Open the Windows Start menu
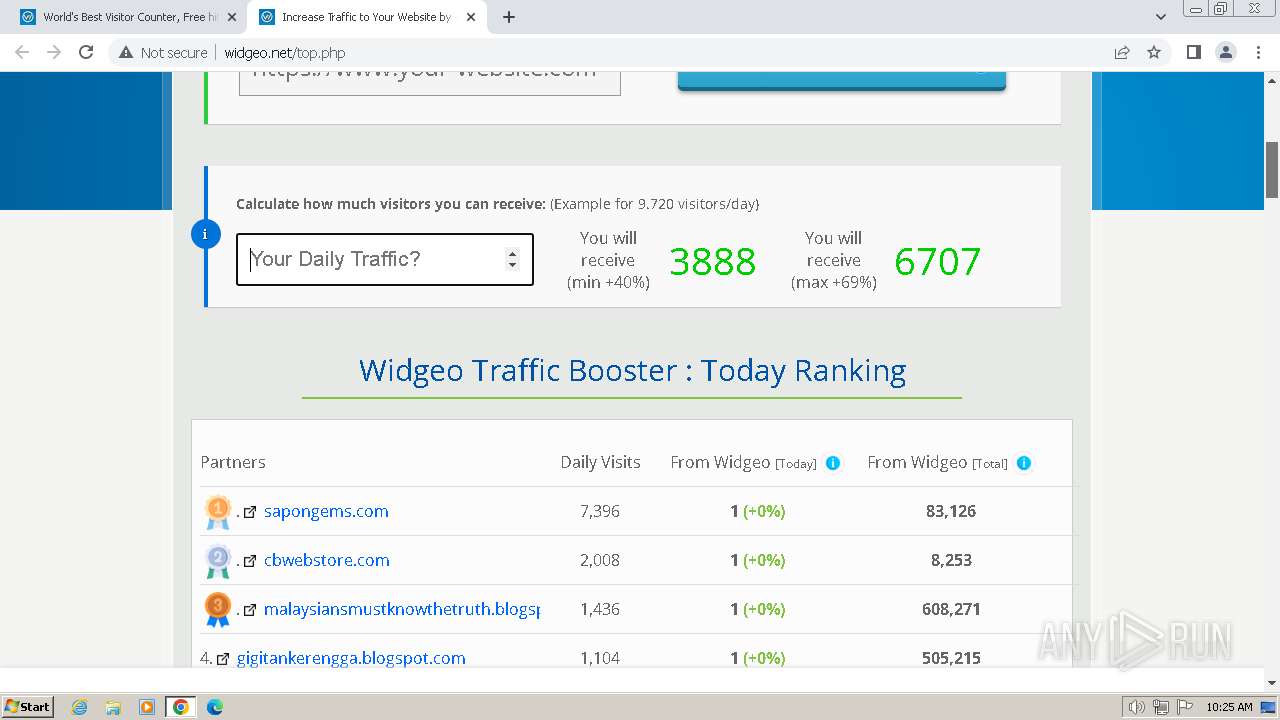This screenshot has width=1280, height=720. pyautogui.click(x=28, y=706)
